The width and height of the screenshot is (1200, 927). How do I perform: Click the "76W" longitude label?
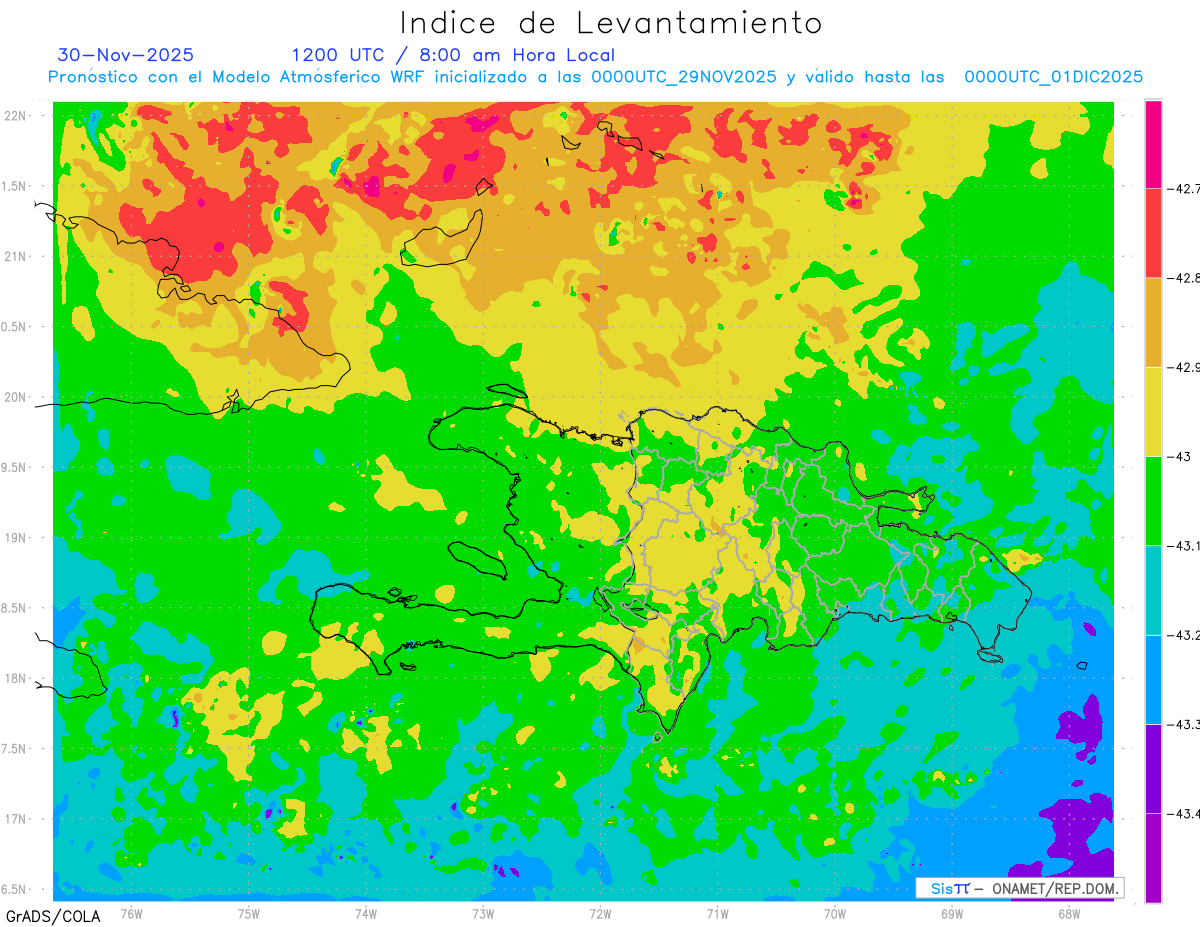coord(131,913)
